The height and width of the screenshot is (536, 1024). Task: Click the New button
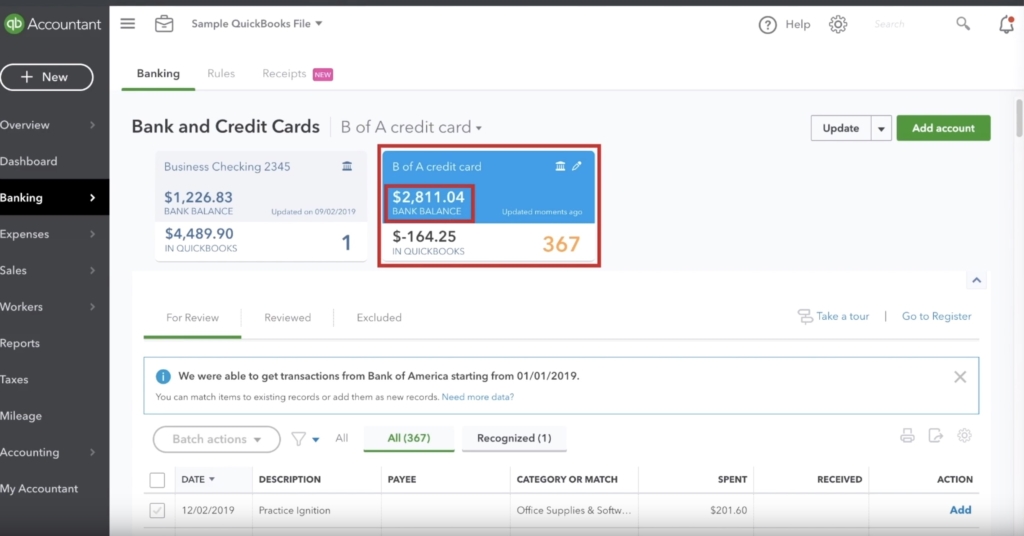click(x=47, y=77)
